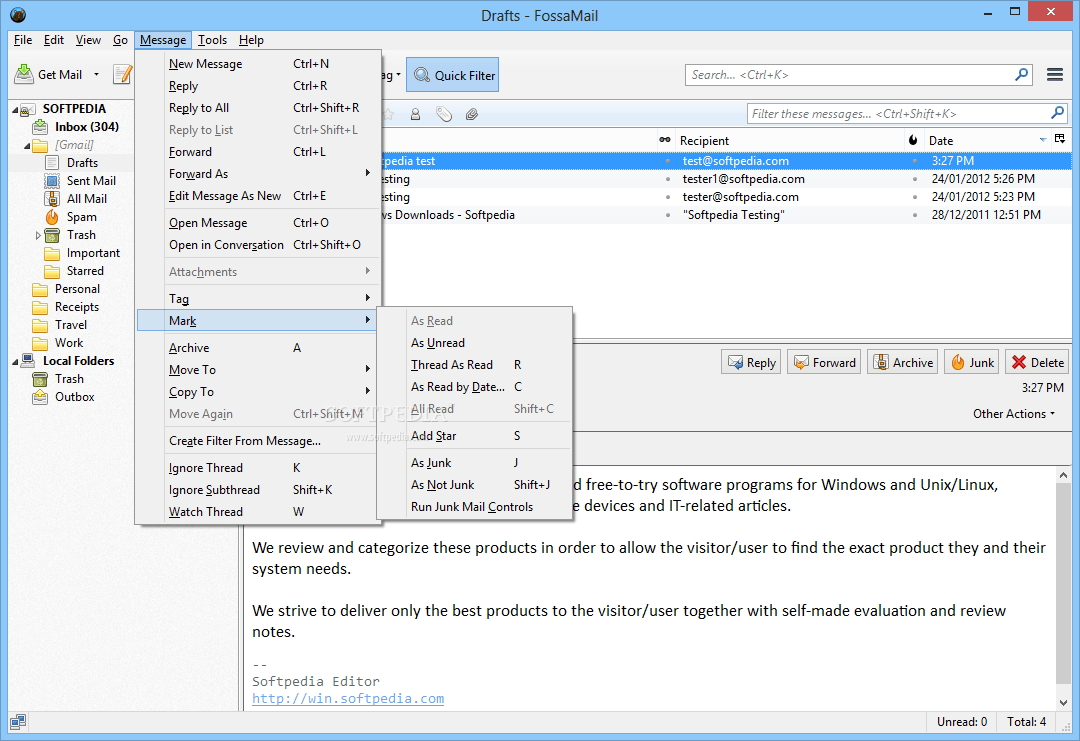
Task: Open the Tools menu
Action: 212,40
